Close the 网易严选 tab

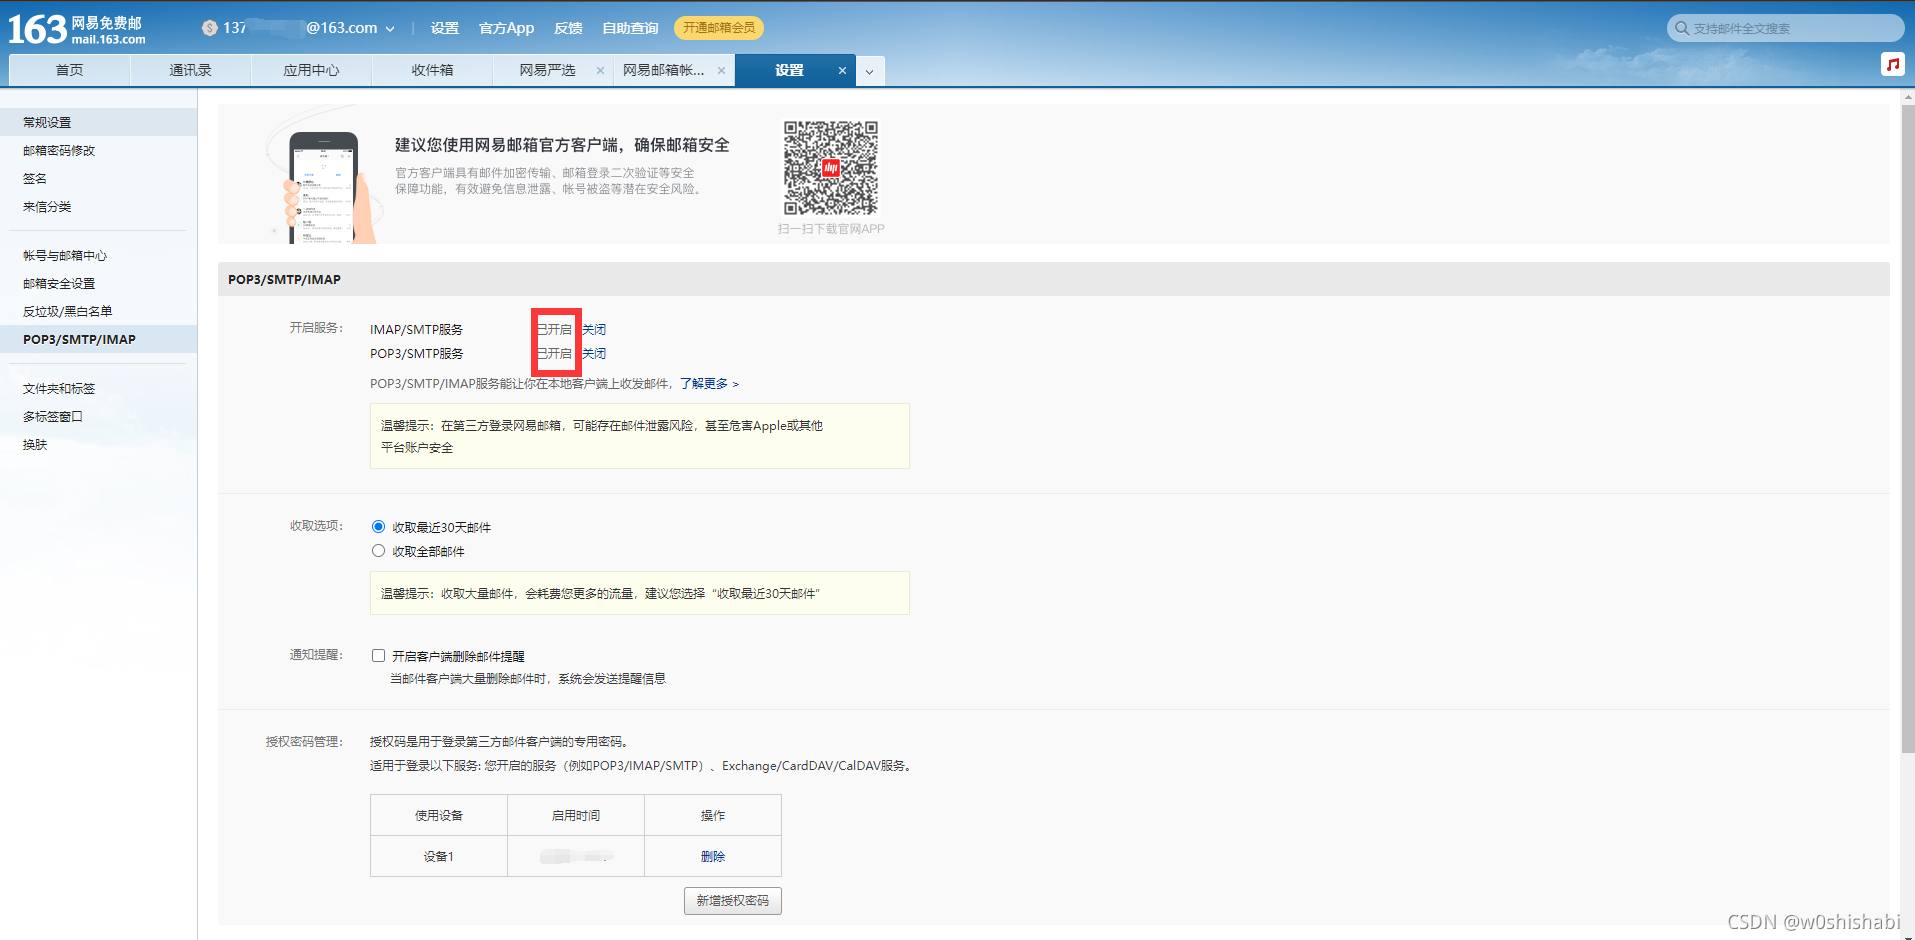(600, 70)
